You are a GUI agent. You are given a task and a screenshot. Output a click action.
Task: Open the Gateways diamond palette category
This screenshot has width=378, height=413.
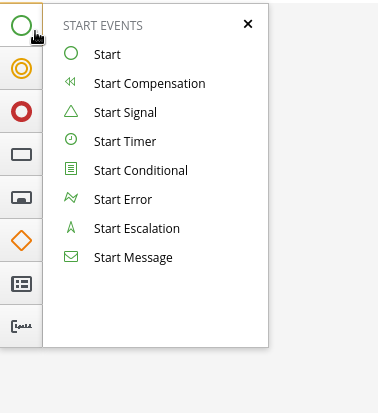tap(21, 240)
